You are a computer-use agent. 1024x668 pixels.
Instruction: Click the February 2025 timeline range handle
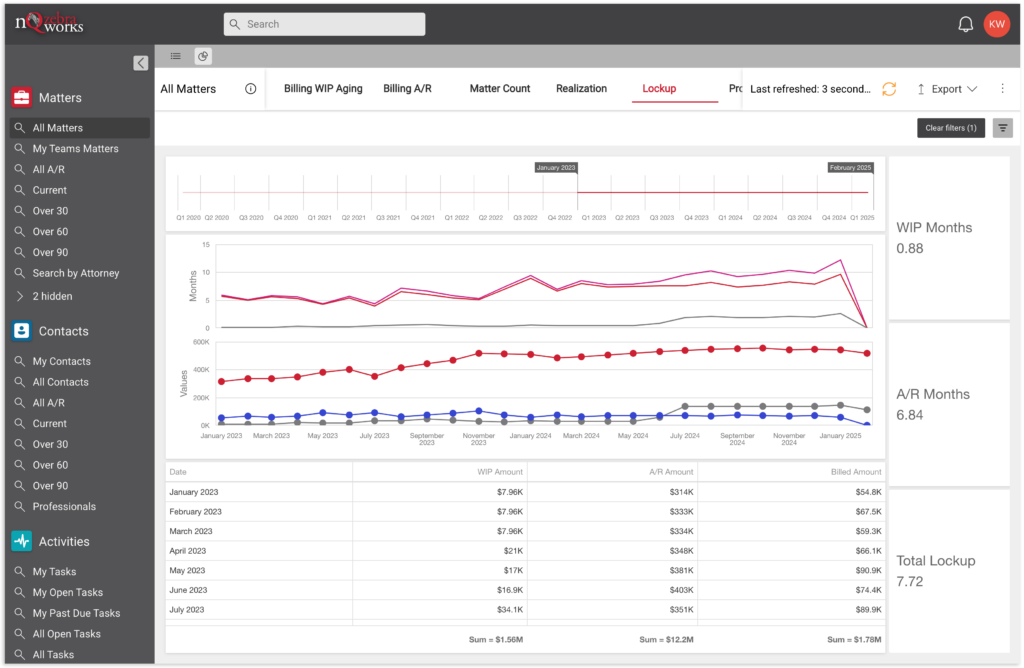pyautogui.click(x=851, y=168)
